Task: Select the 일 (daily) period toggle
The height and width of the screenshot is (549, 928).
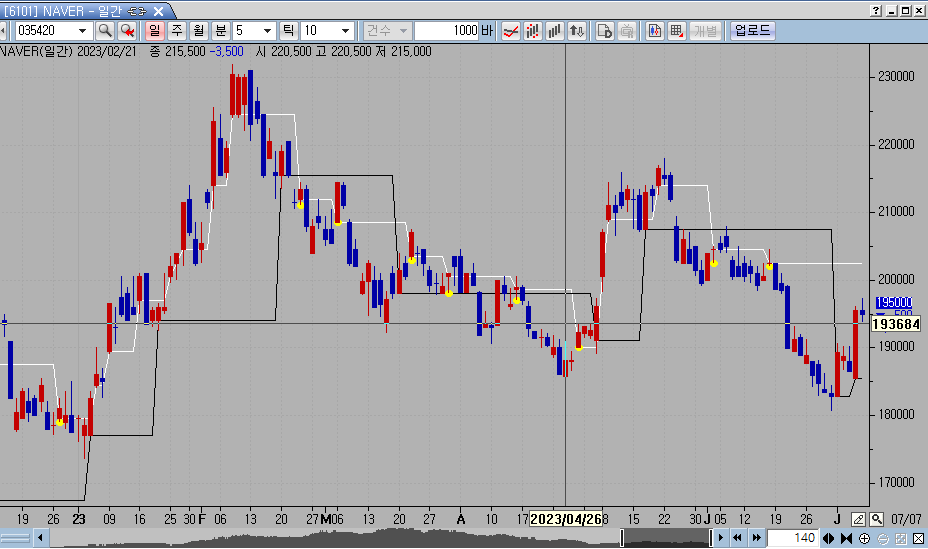Action: [155, 31]
